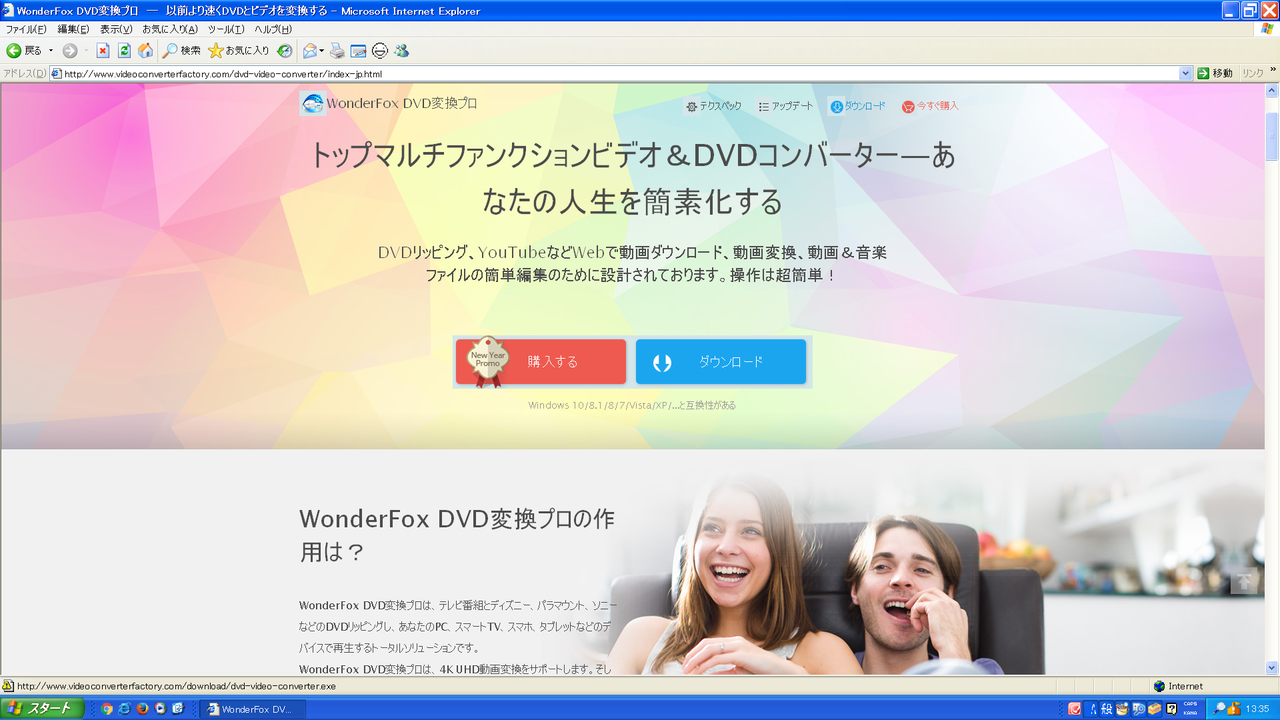Click the download URL in status bar
This screenshot has height=720, width=1280.
click(176, 686)
